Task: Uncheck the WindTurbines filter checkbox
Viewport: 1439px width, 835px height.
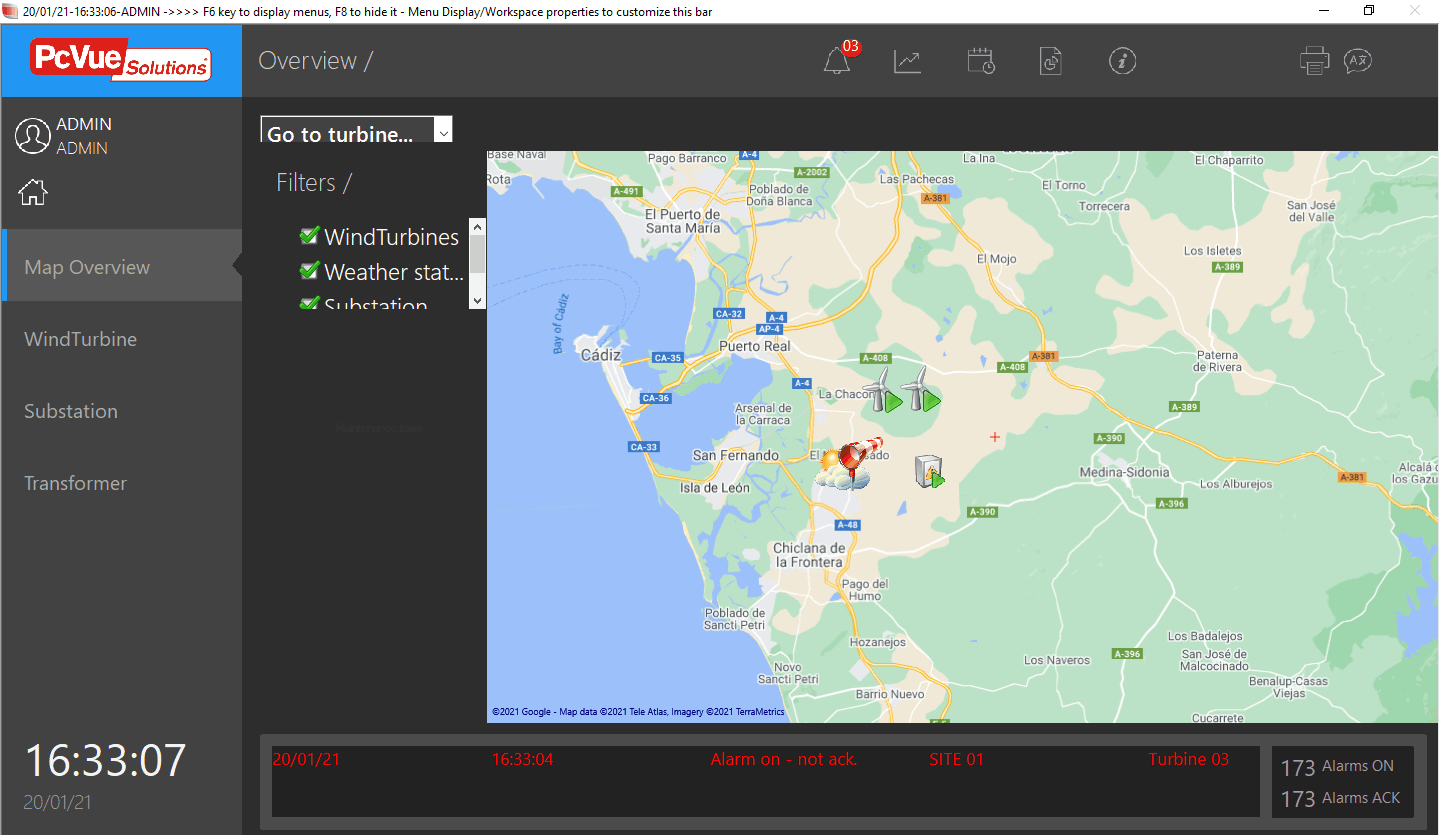Action: pyautogui.click(x=309, y=236)
